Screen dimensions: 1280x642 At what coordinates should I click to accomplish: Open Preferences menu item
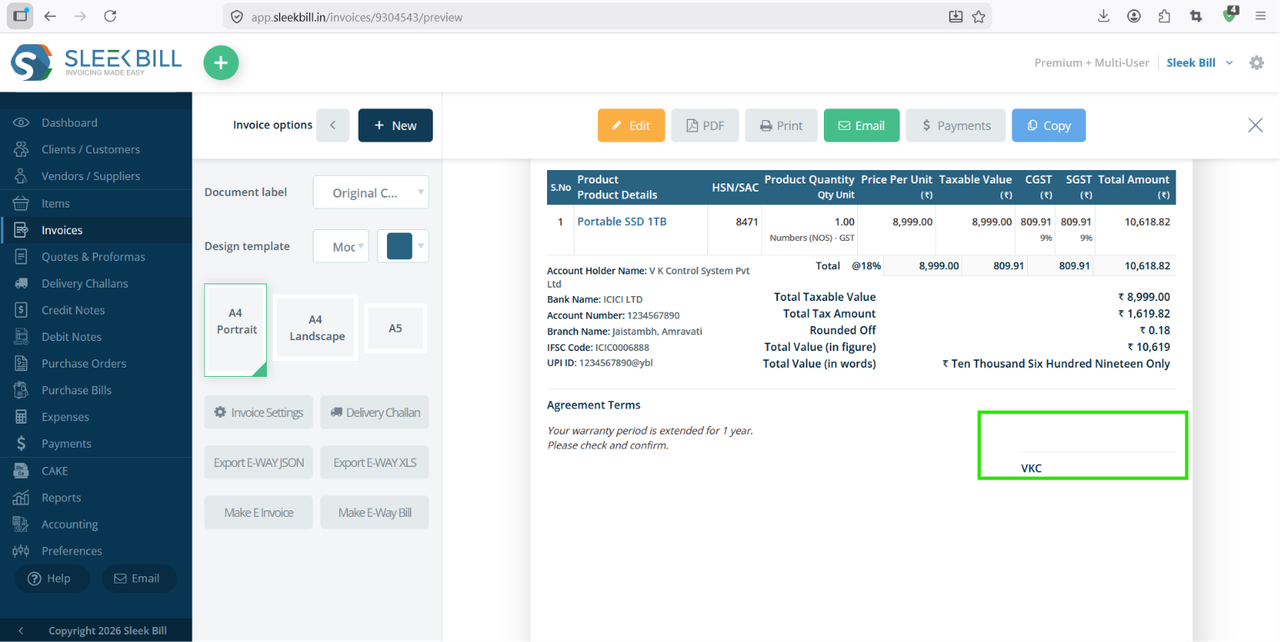point(71,551)
